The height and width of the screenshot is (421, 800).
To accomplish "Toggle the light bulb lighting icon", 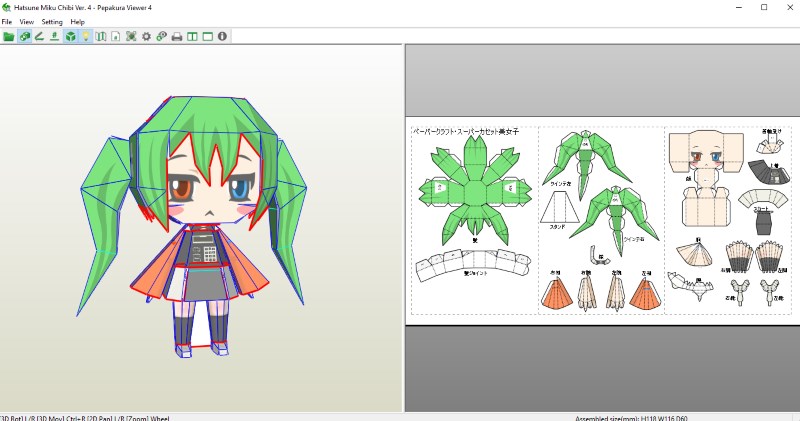I will 86,36.
